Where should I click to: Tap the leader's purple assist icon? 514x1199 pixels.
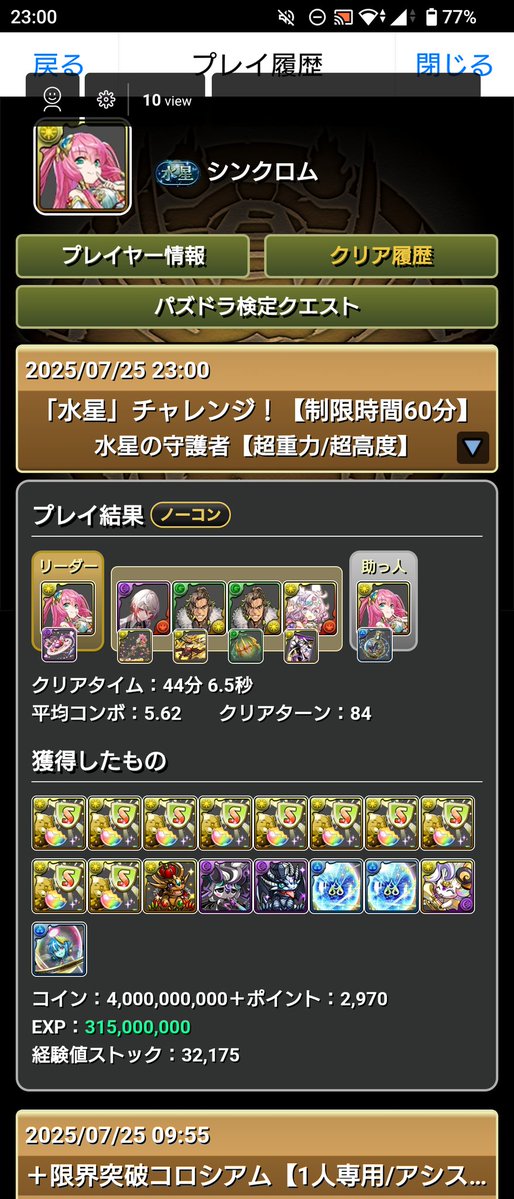pos(58,645)
